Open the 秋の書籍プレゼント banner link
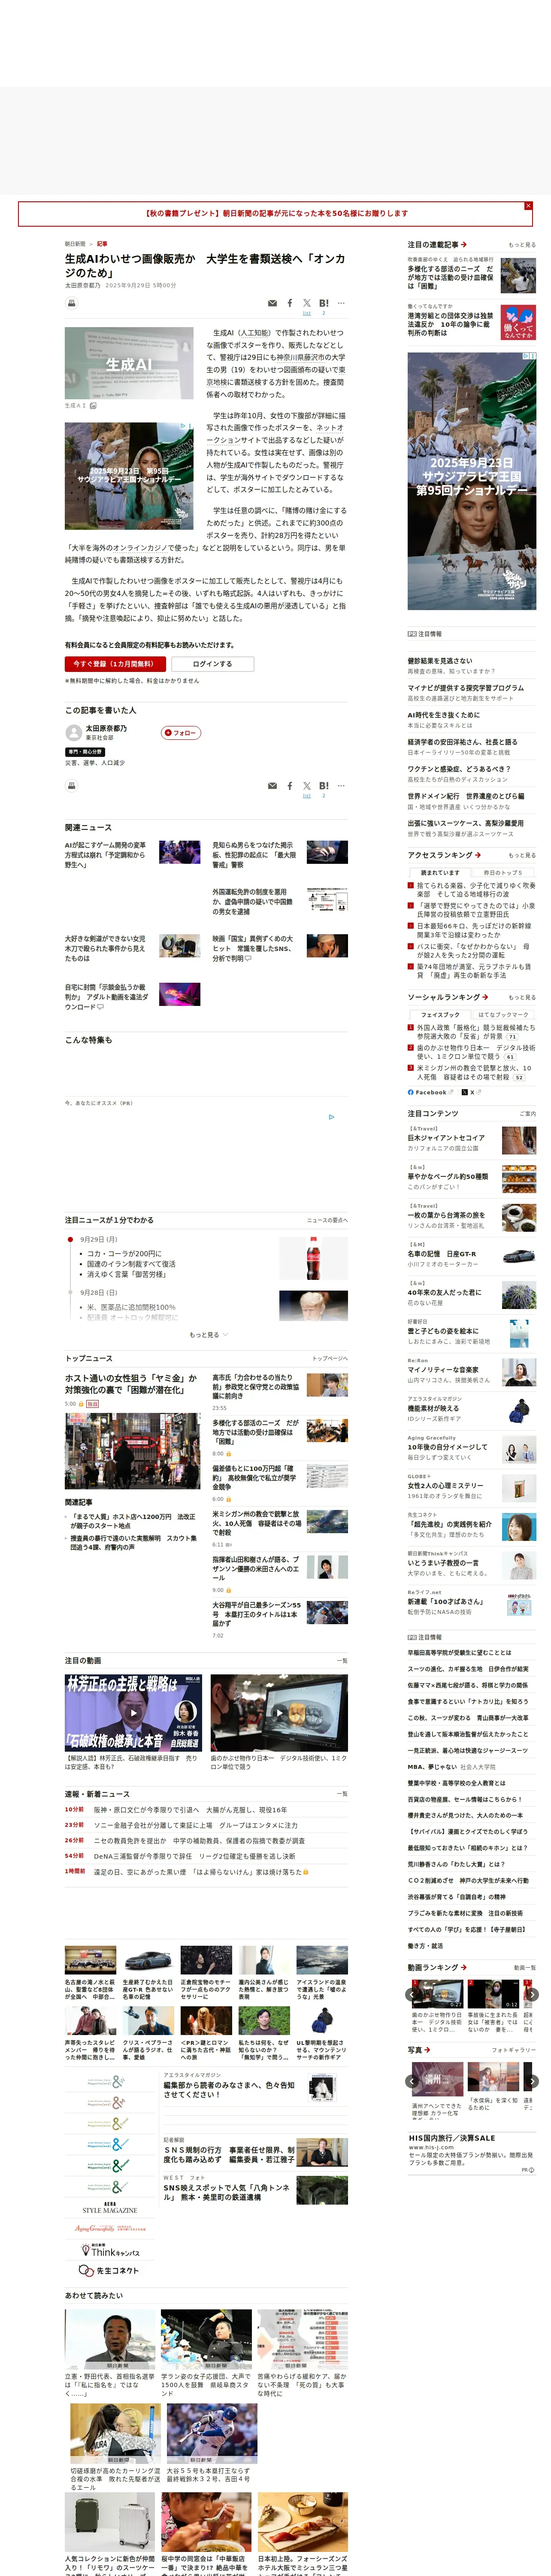 (275, 213)
